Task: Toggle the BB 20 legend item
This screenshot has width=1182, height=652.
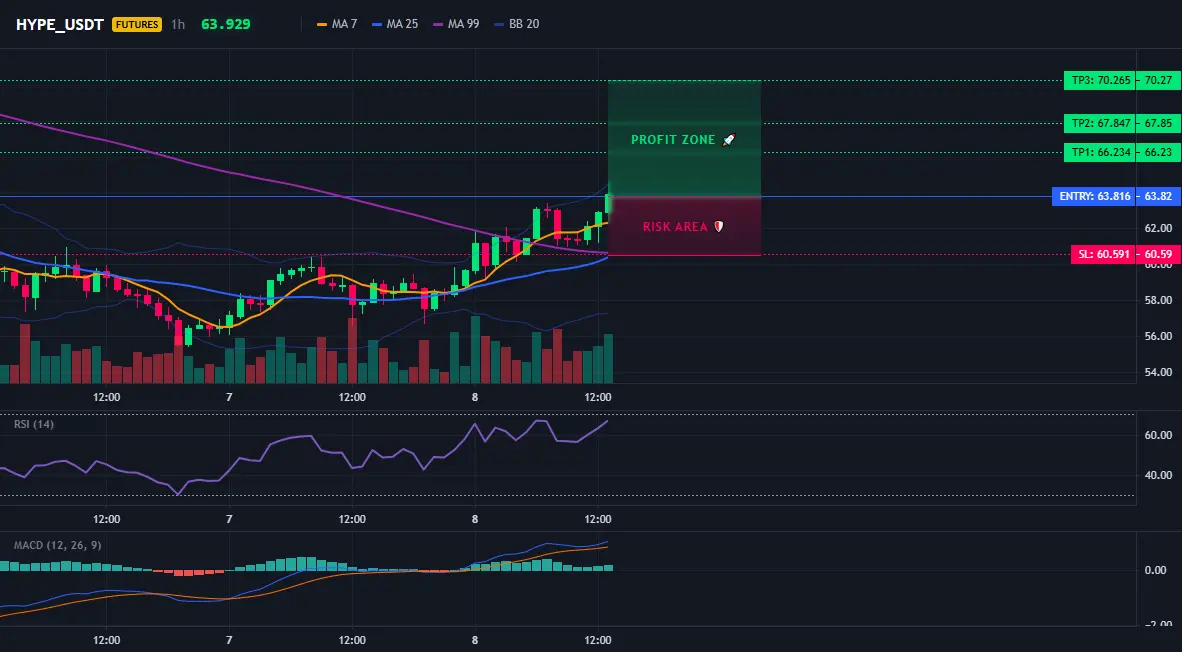Action: 516,24
